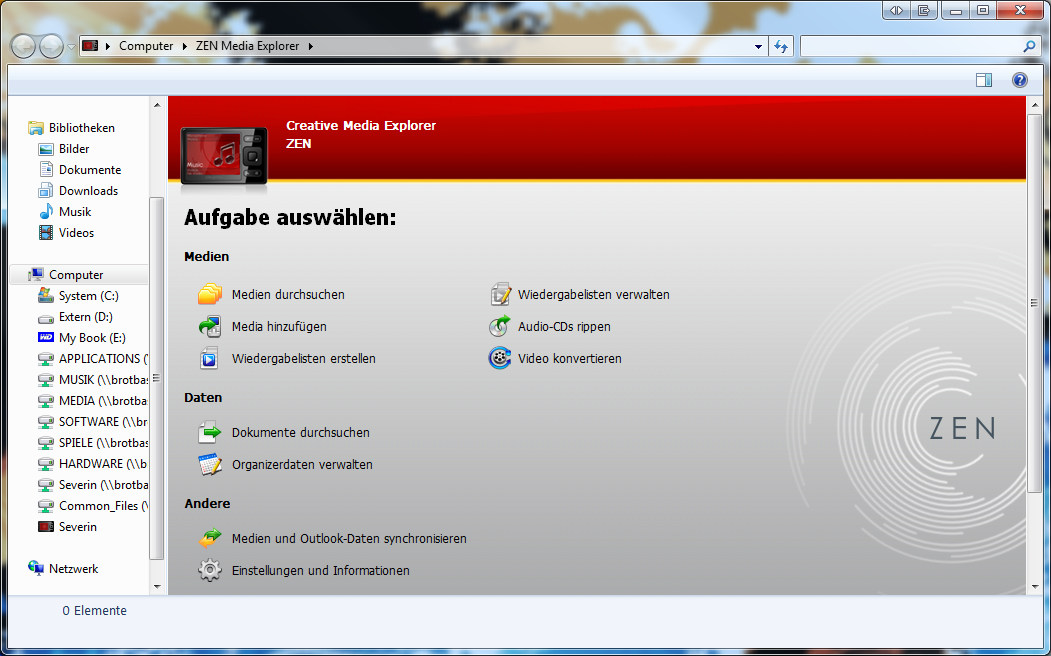Toggle the preview pane button
This screenshot has width=1051, height=656.
pyautogui.click(x=984, y=80)
